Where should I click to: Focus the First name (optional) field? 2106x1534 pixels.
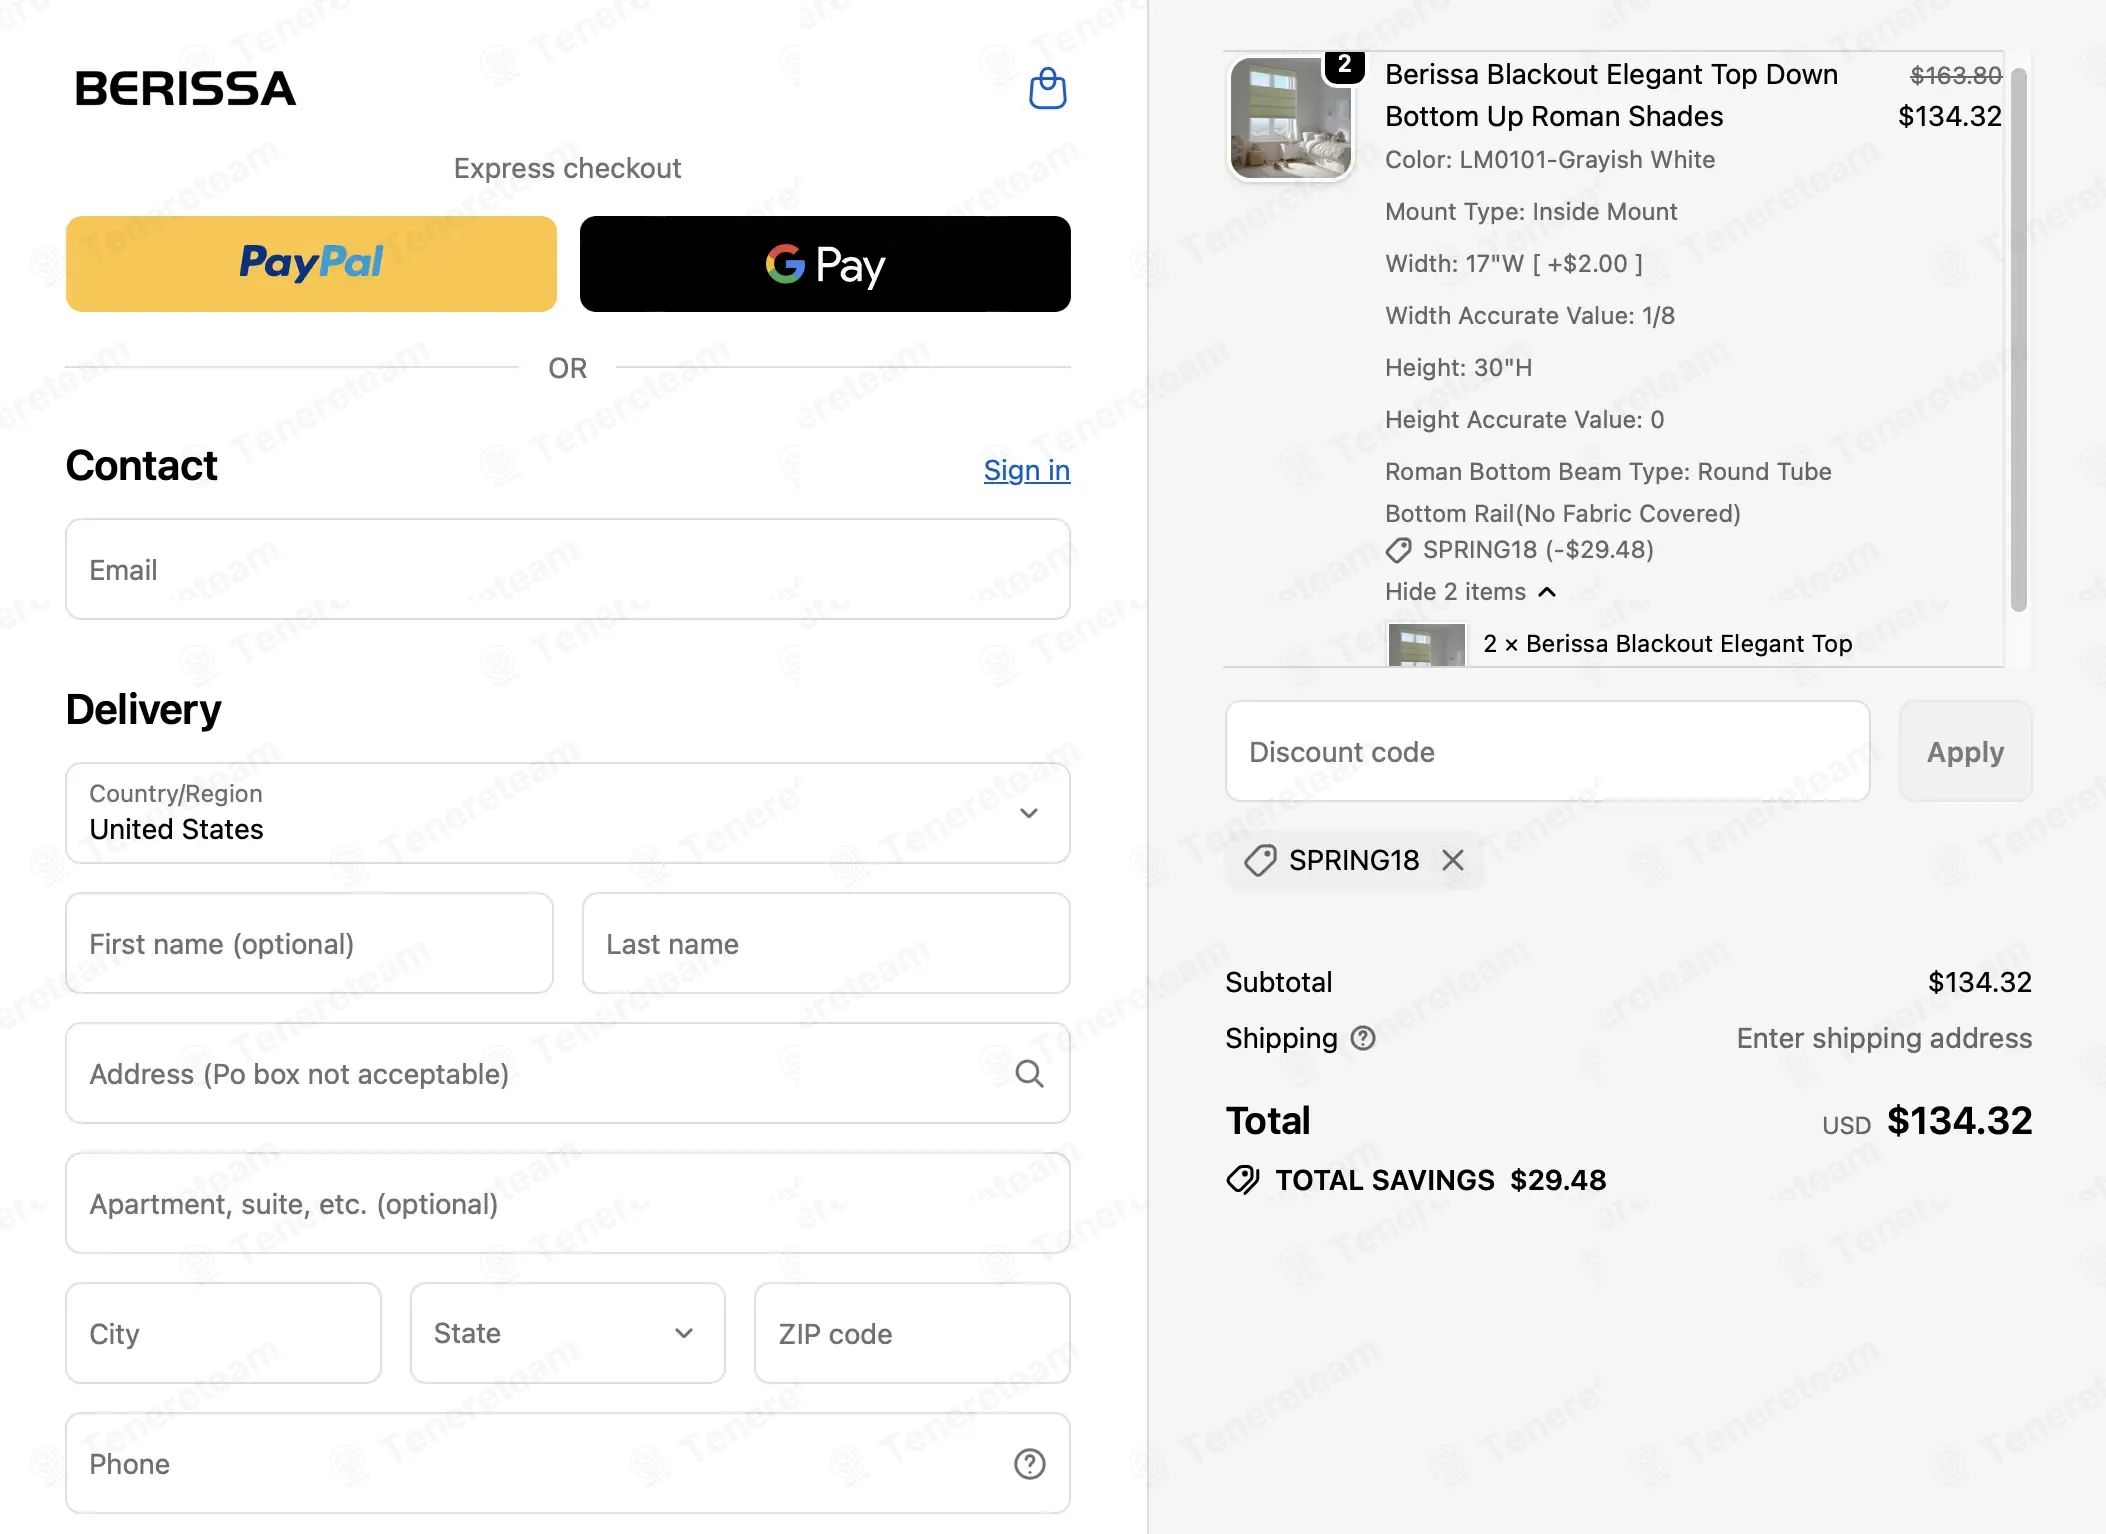309,943
